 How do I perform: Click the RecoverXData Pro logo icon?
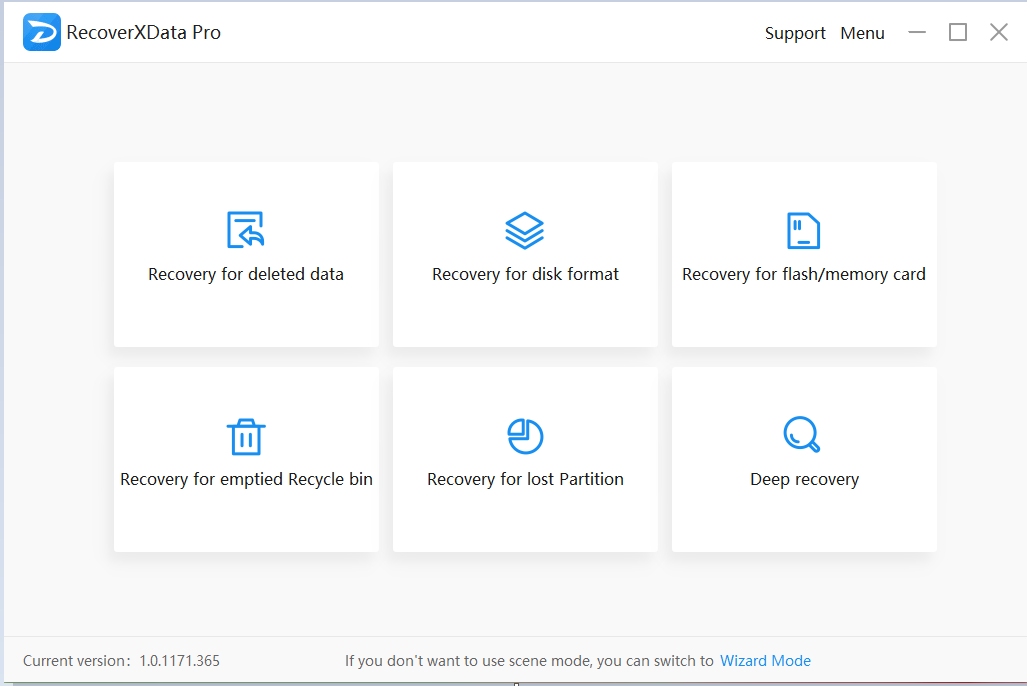click(42, 32)
